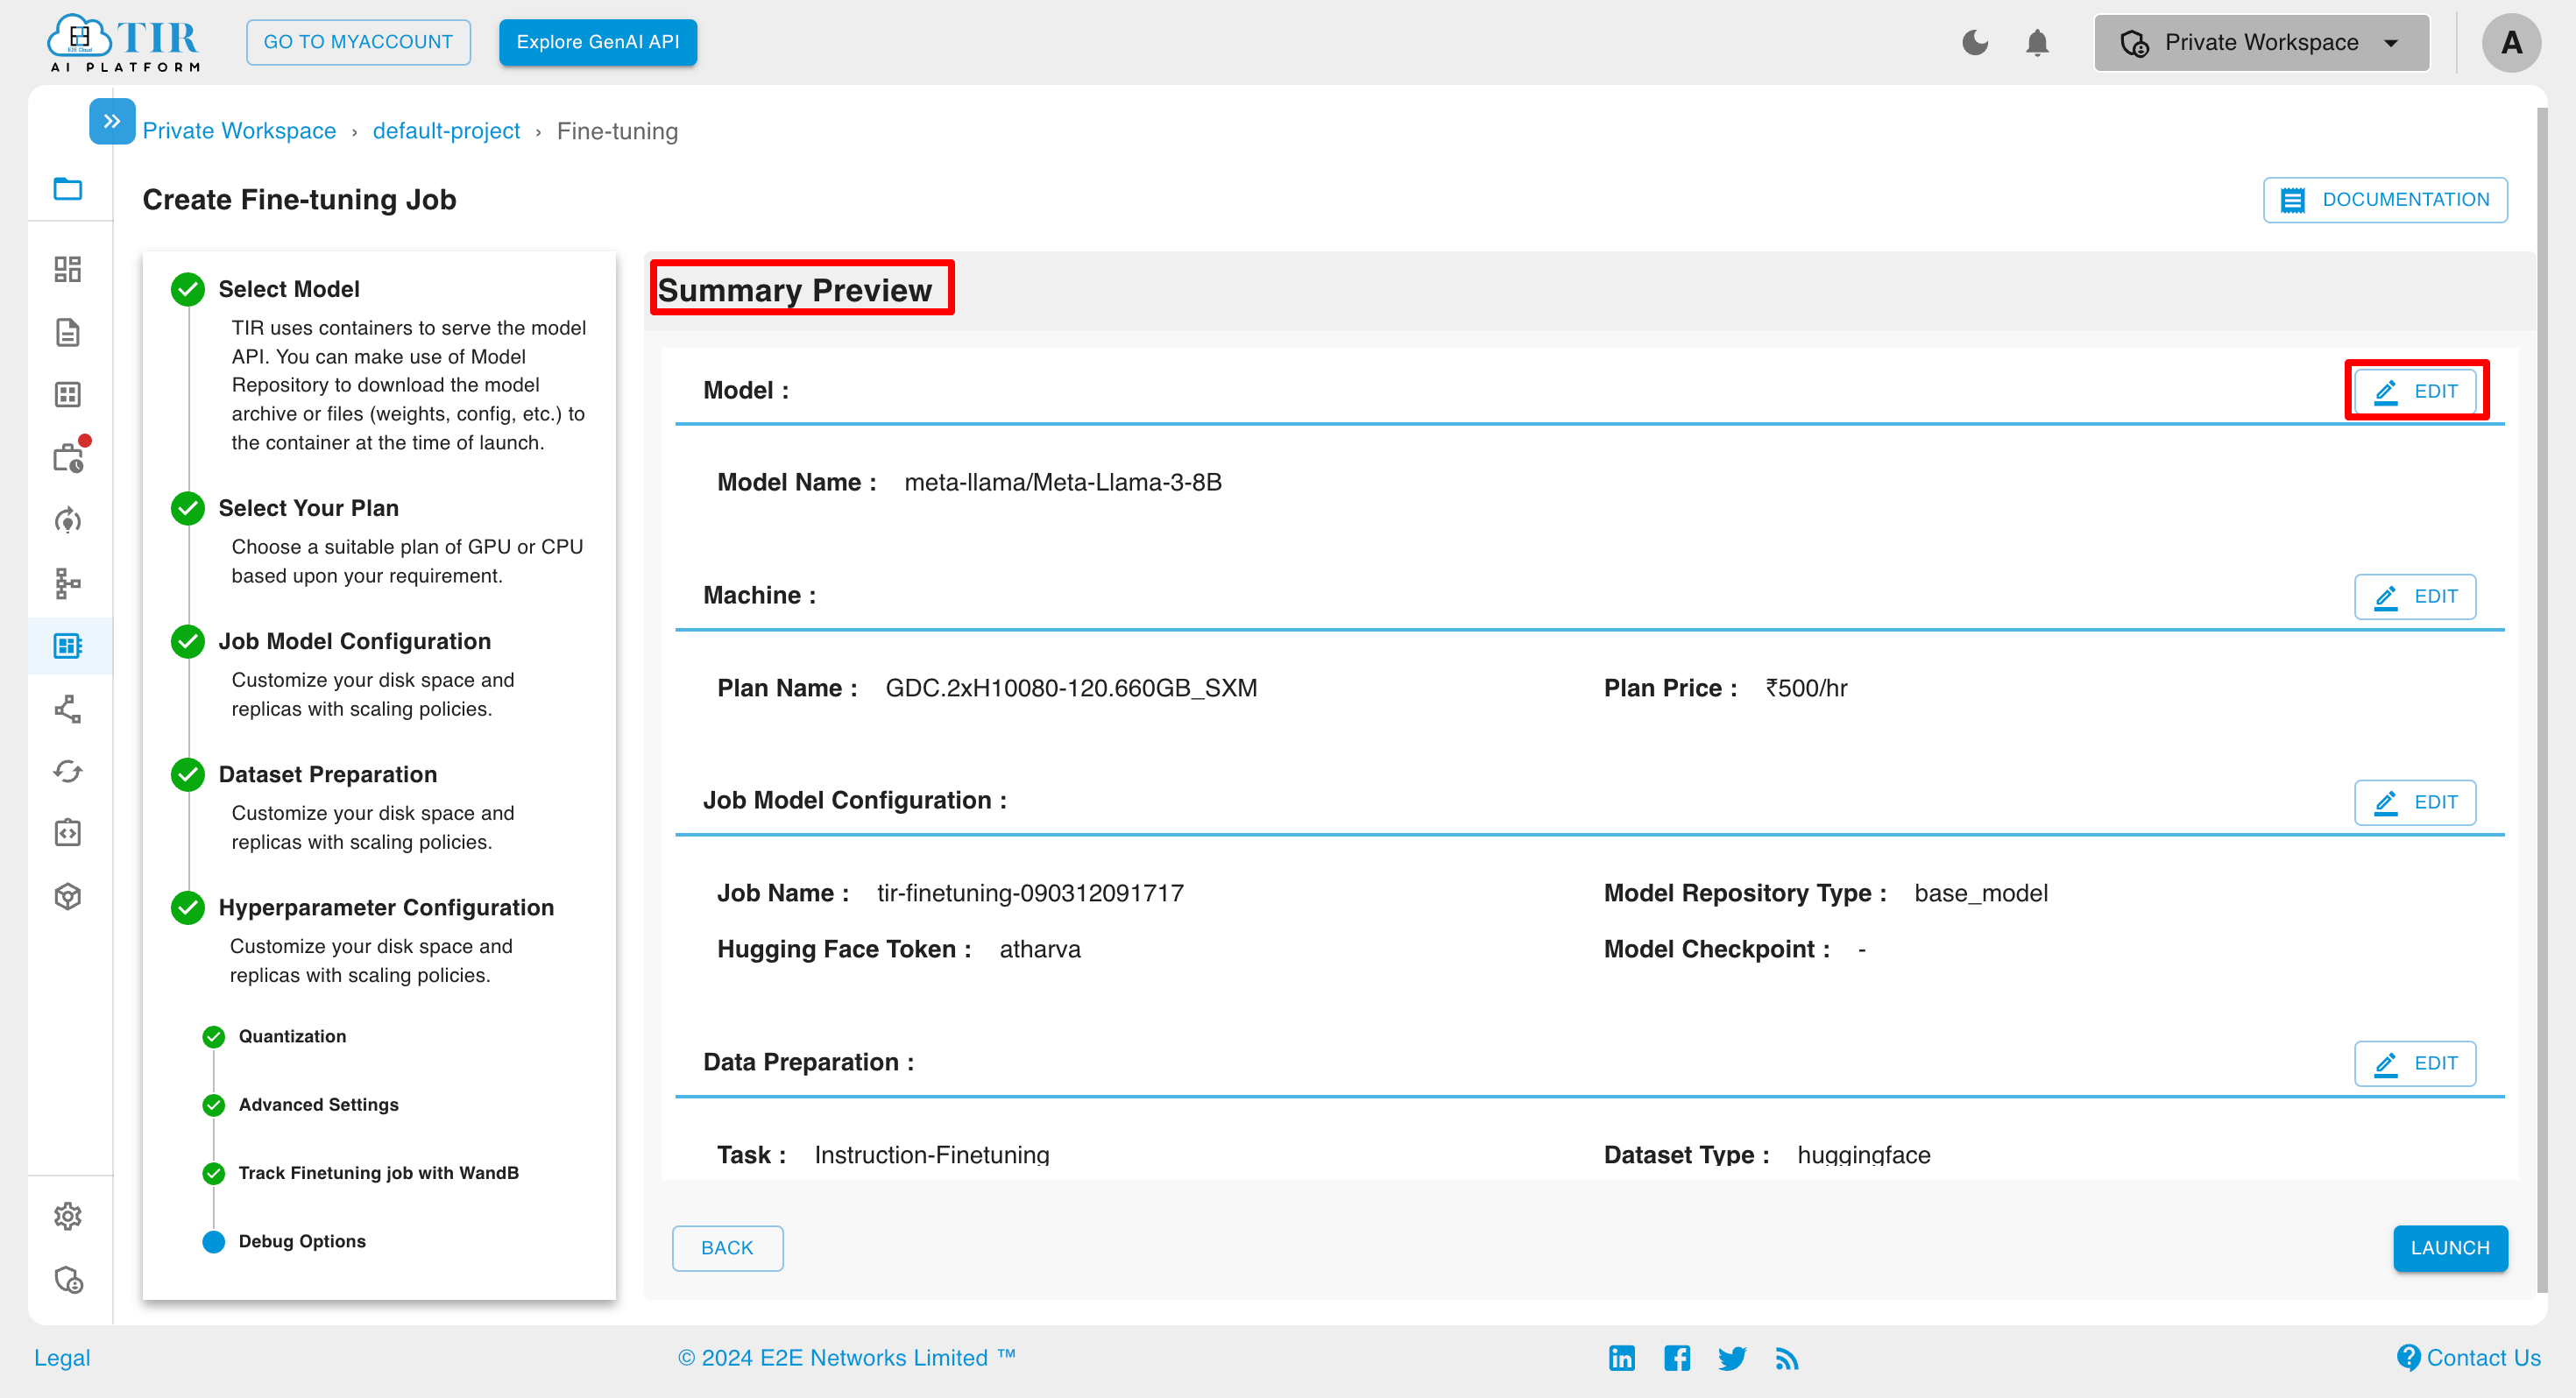The width and height of the screenshot is (2576, 1398).
Task: Open Facebook icon in footer
Action: tap(1676, 1357)
